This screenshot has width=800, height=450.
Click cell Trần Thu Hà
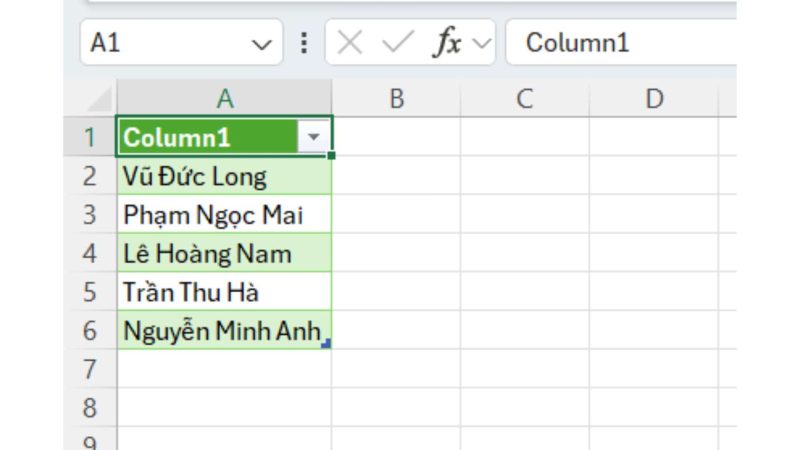[x=224, y=292]
